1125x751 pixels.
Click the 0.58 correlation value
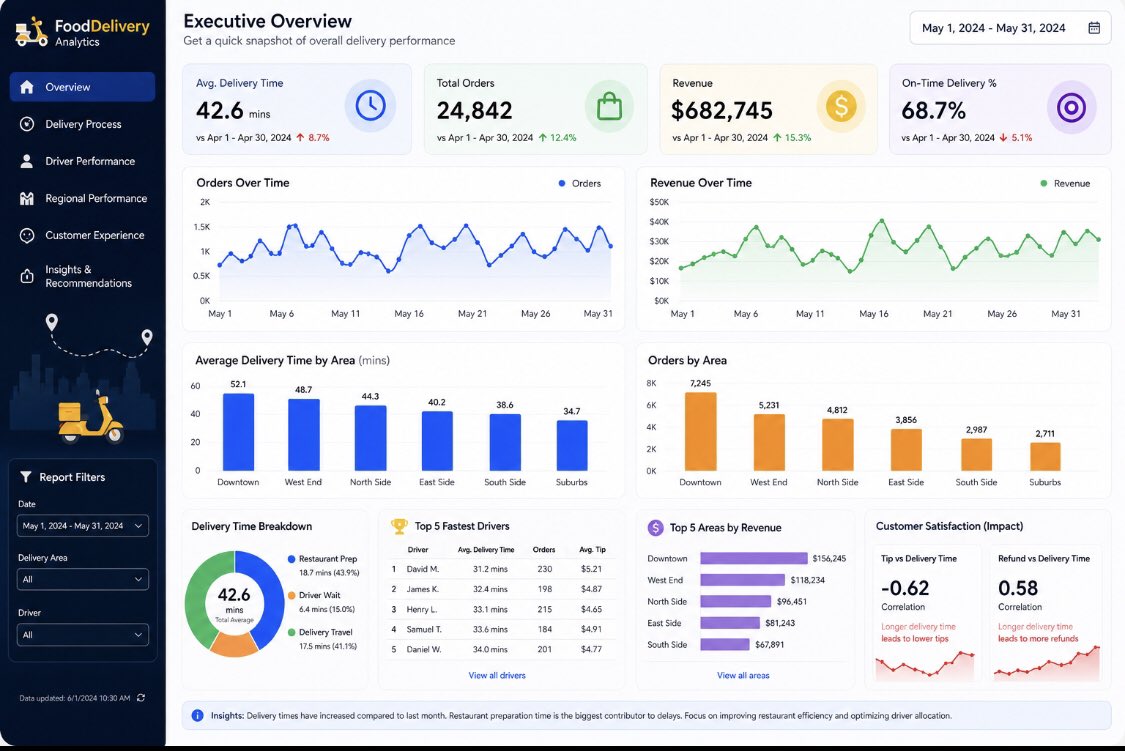coord(1017,588)
